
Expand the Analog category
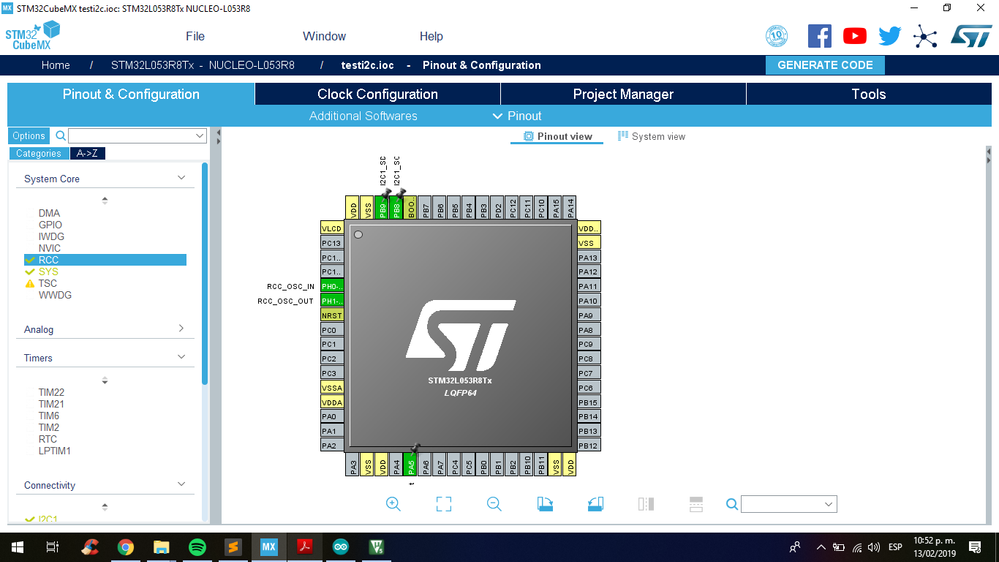pos(181,329)
